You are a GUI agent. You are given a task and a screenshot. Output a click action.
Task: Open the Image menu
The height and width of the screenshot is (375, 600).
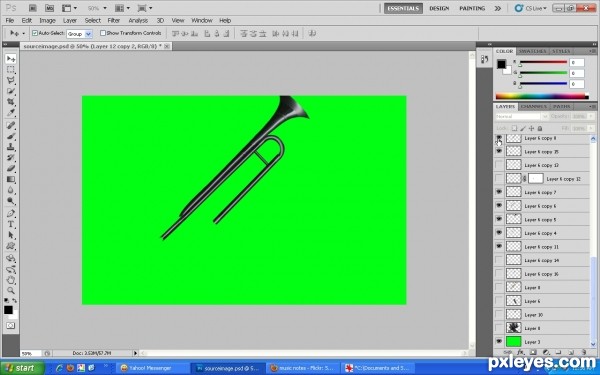47,20
